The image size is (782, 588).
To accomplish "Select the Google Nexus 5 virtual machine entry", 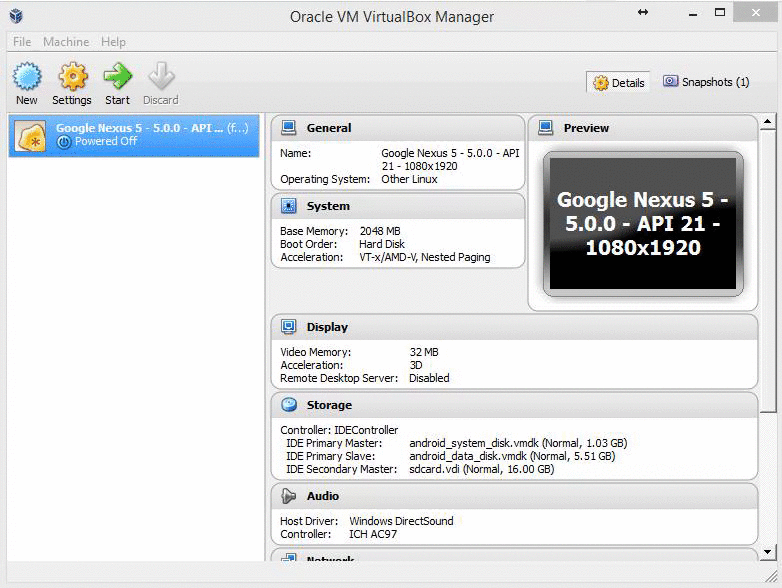I will coord(134,136).
